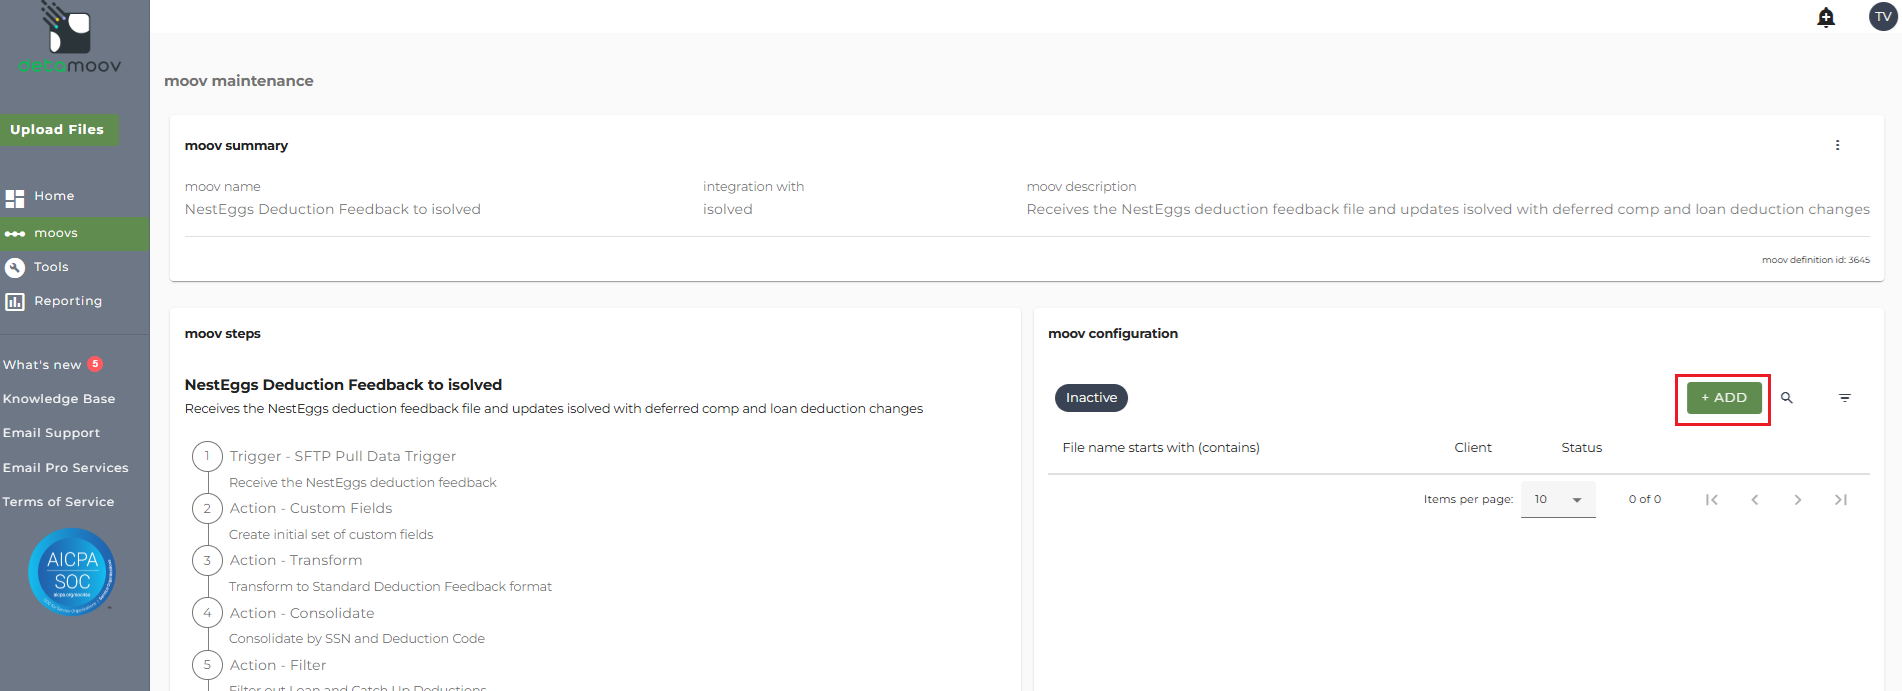Select step 1 circle in moov steps
Screen dimensions: 1902x691
(207, 456)
